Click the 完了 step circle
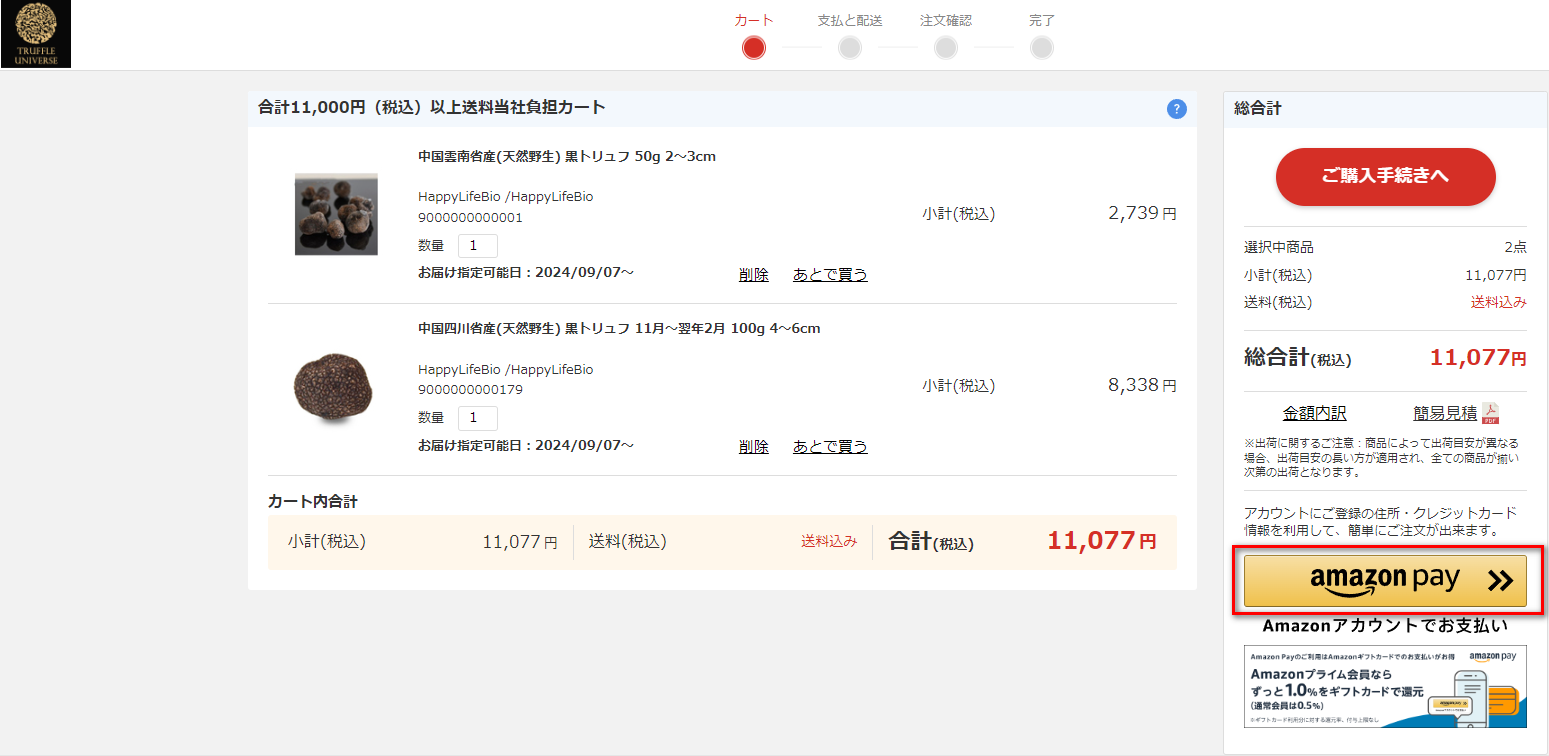1549x756 pixels. tap(1042, 47)
